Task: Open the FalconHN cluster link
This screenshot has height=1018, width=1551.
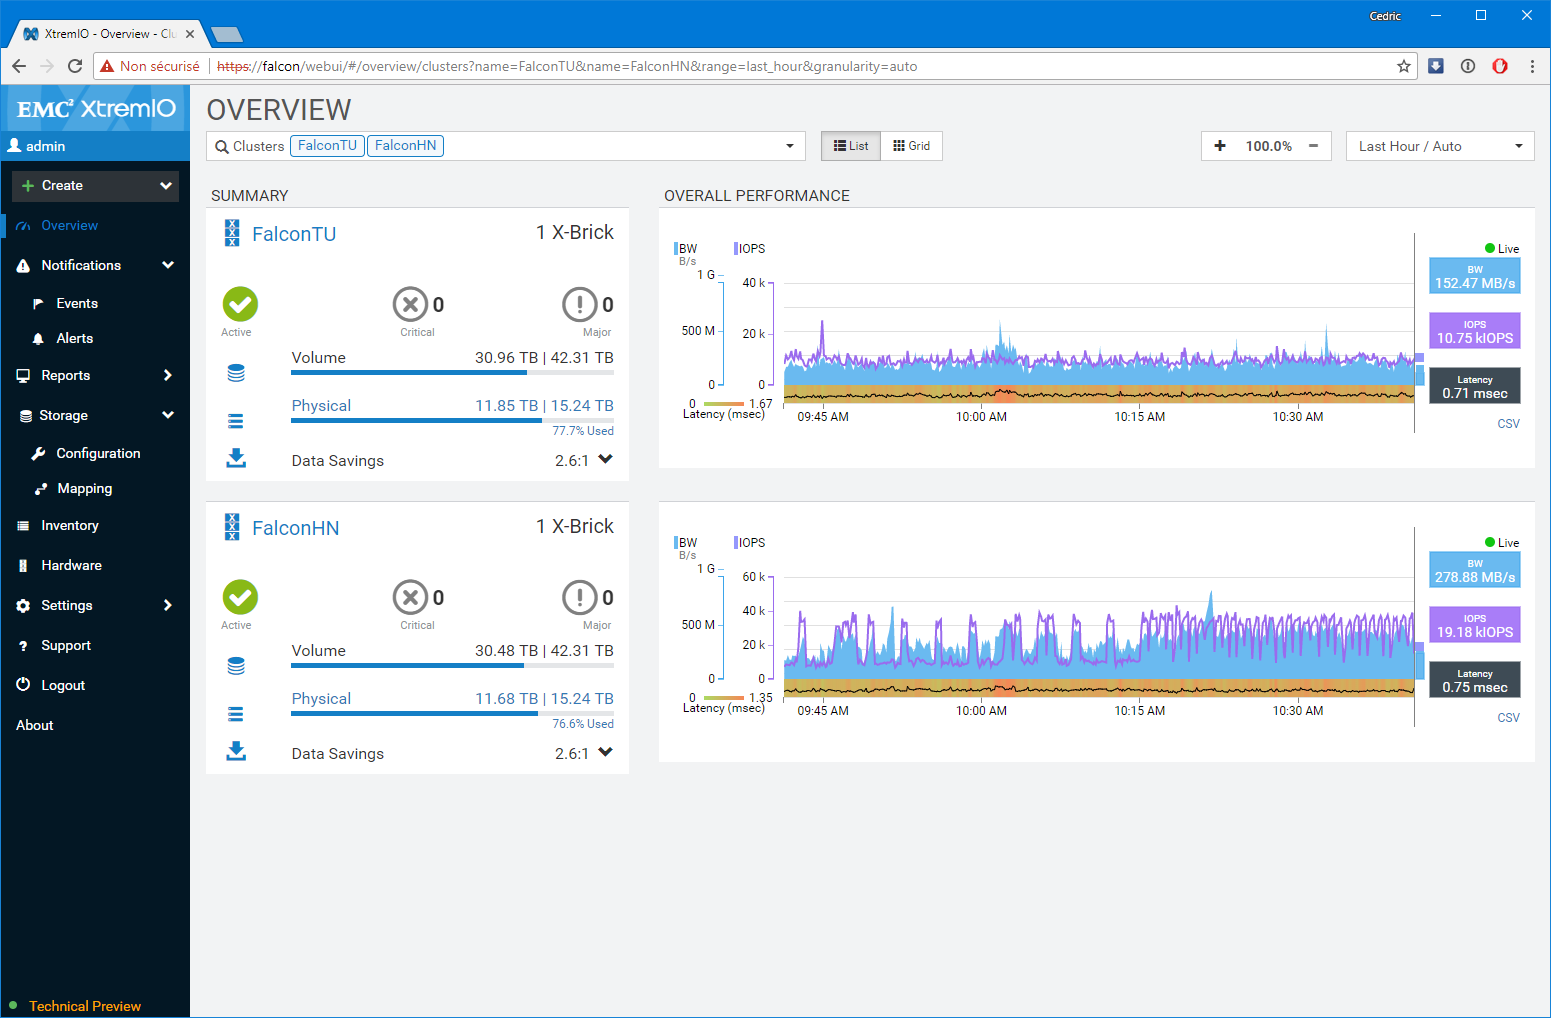Action: pyautogui.click(x=295, y=528)
